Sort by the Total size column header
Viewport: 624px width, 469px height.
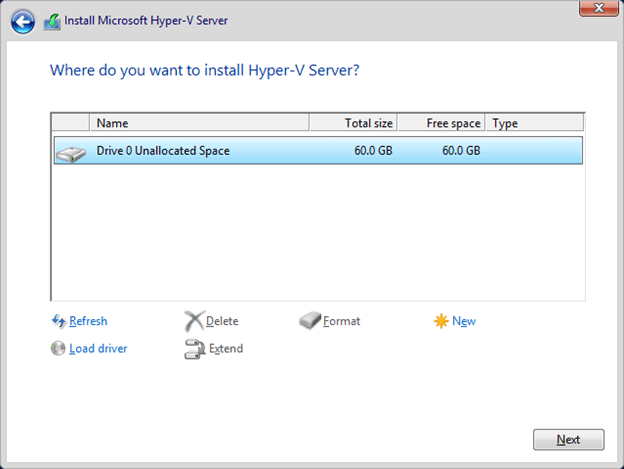pos(353,123)
